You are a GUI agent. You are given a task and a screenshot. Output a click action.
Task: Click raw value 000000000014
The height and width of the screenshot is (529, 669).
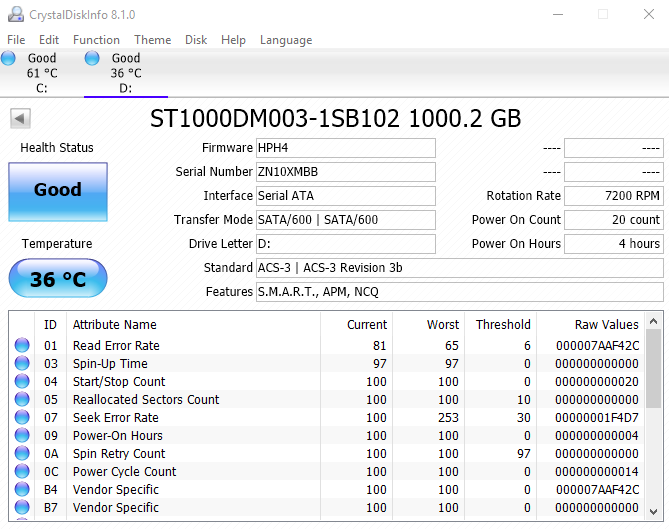click(x=597, y=471)
